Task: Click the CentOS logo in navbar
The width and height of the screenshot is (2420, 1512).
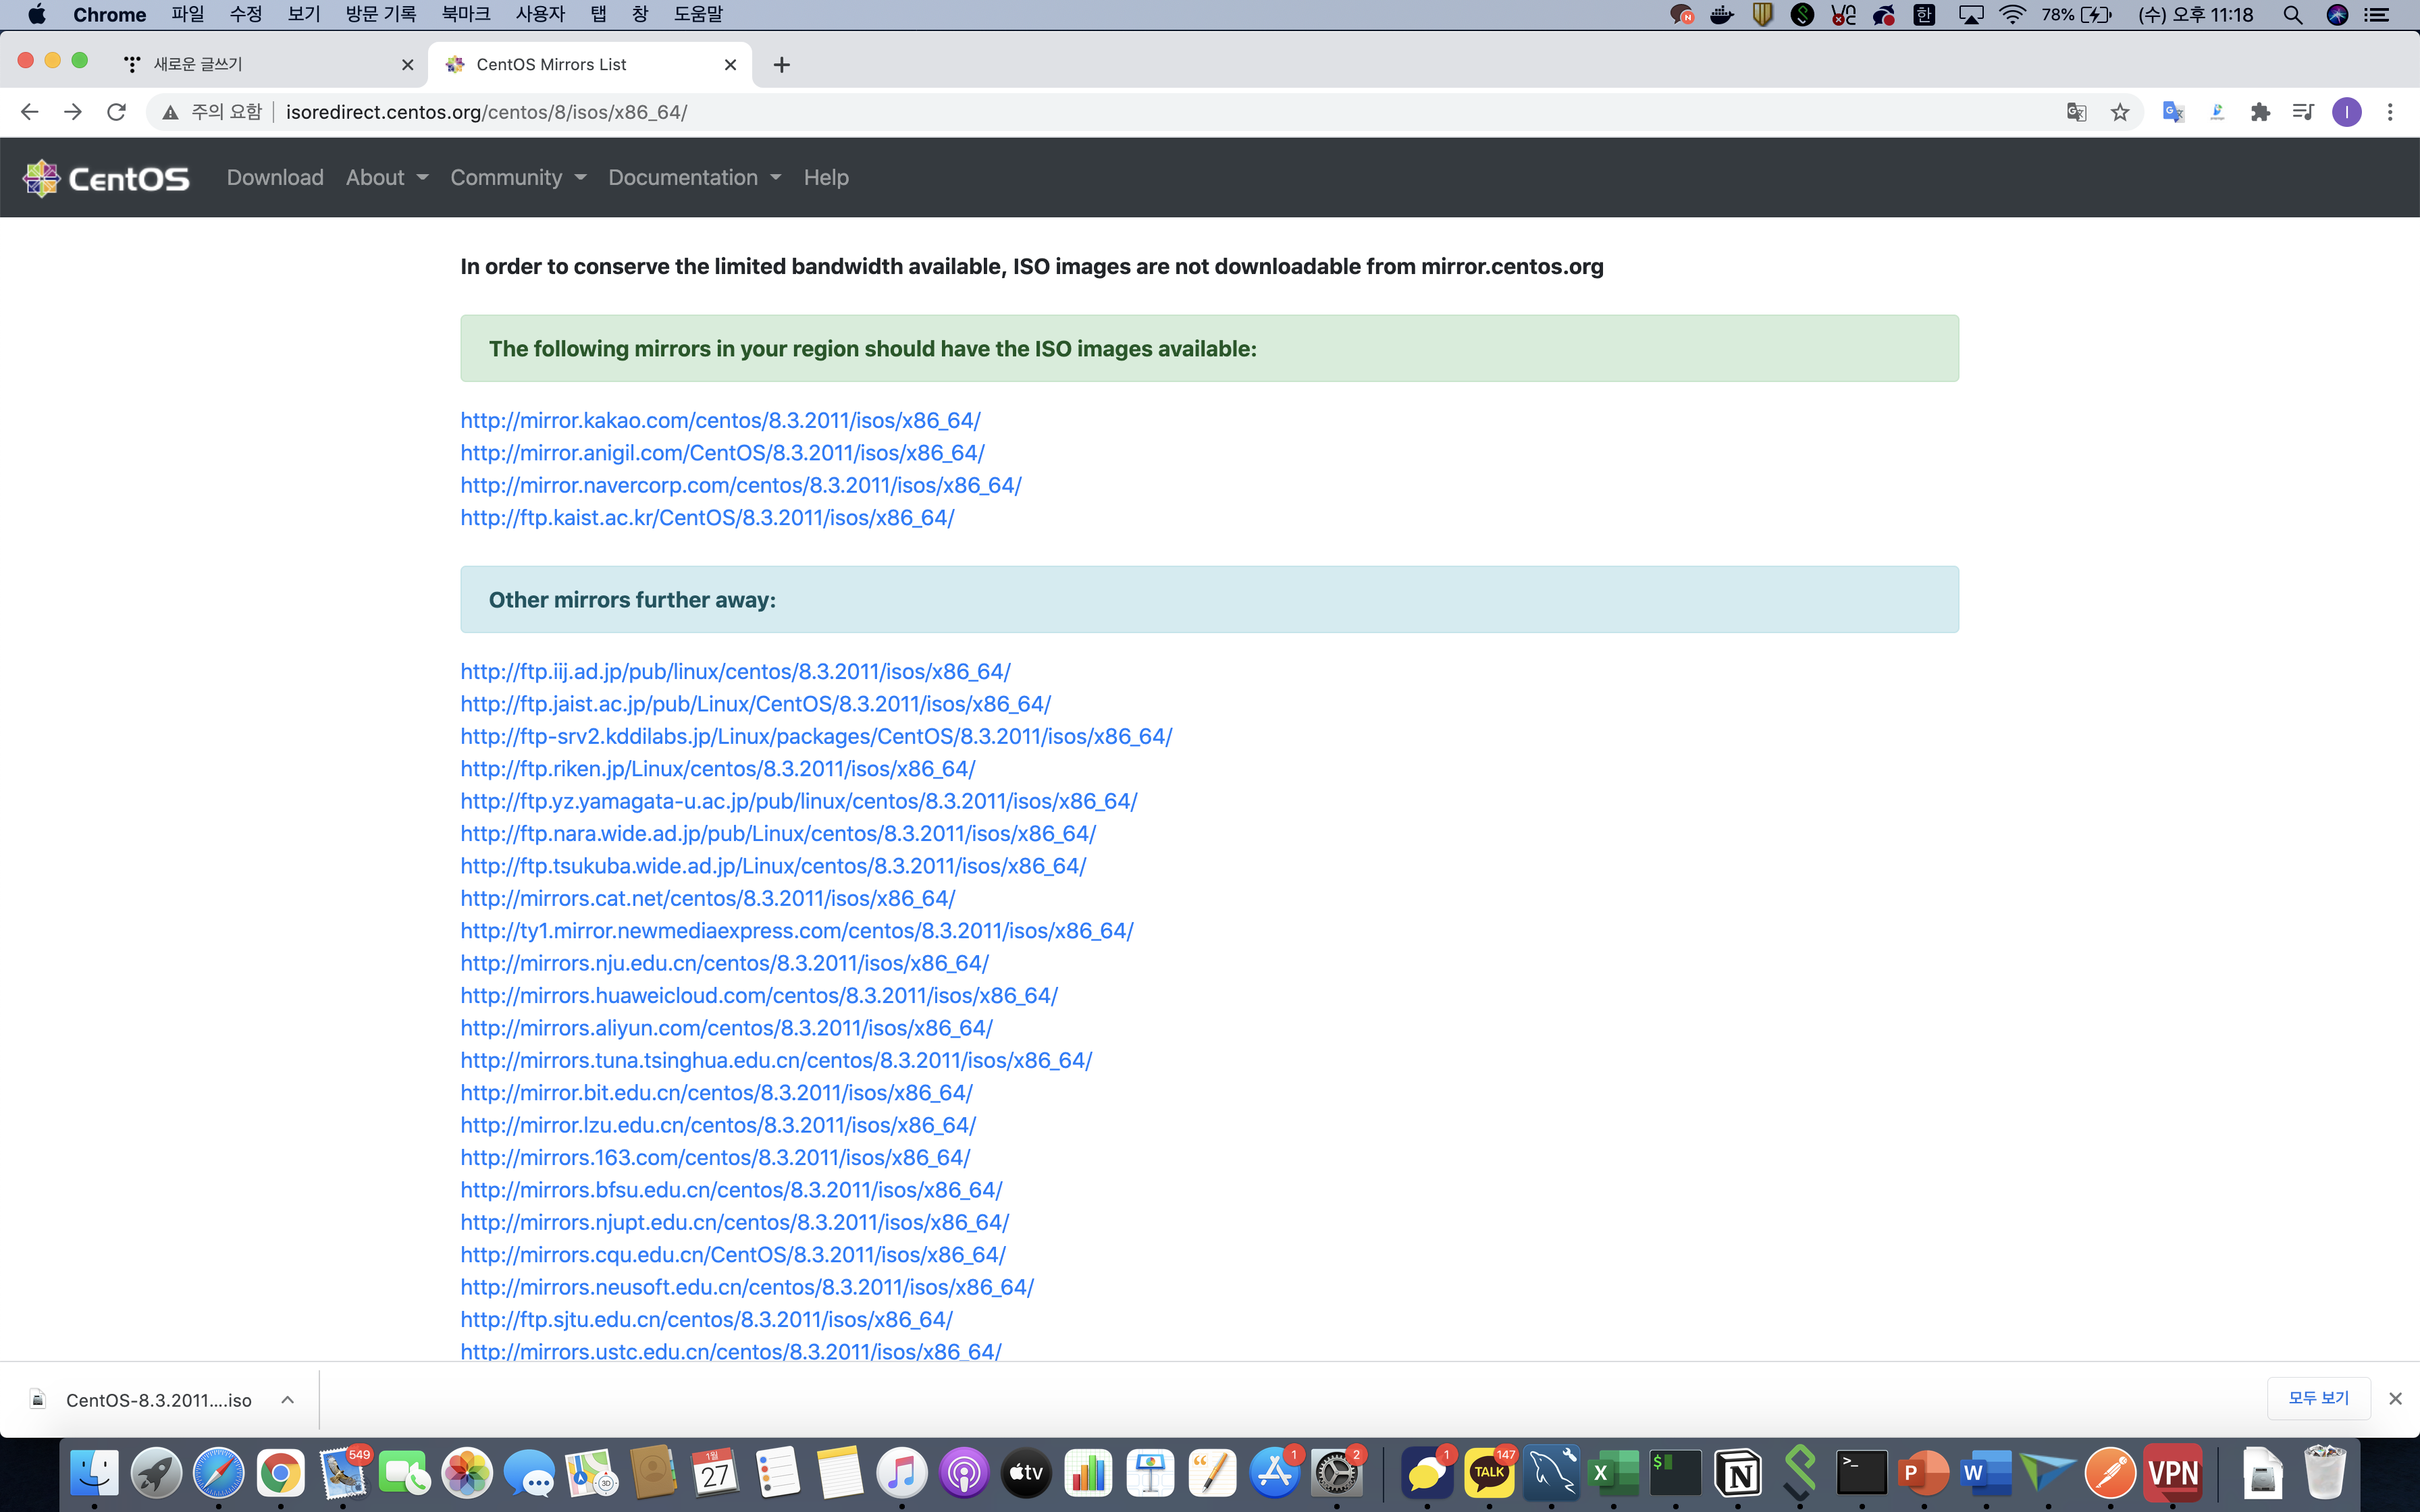Action: pyautogui.click(x=106, y=178)
